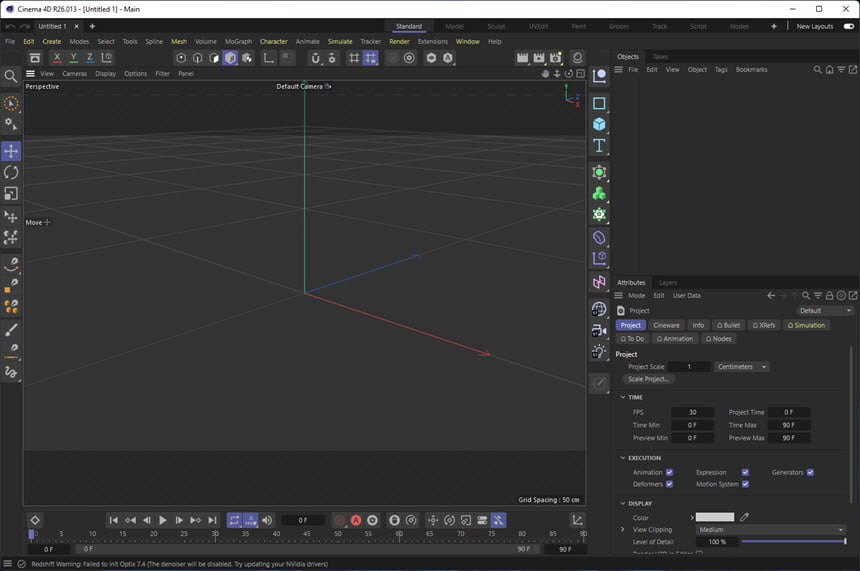Viewport: 860px width, 571px height.
Task: Toggle the Animation execution checkbox
Action: [x=669, y=472]
